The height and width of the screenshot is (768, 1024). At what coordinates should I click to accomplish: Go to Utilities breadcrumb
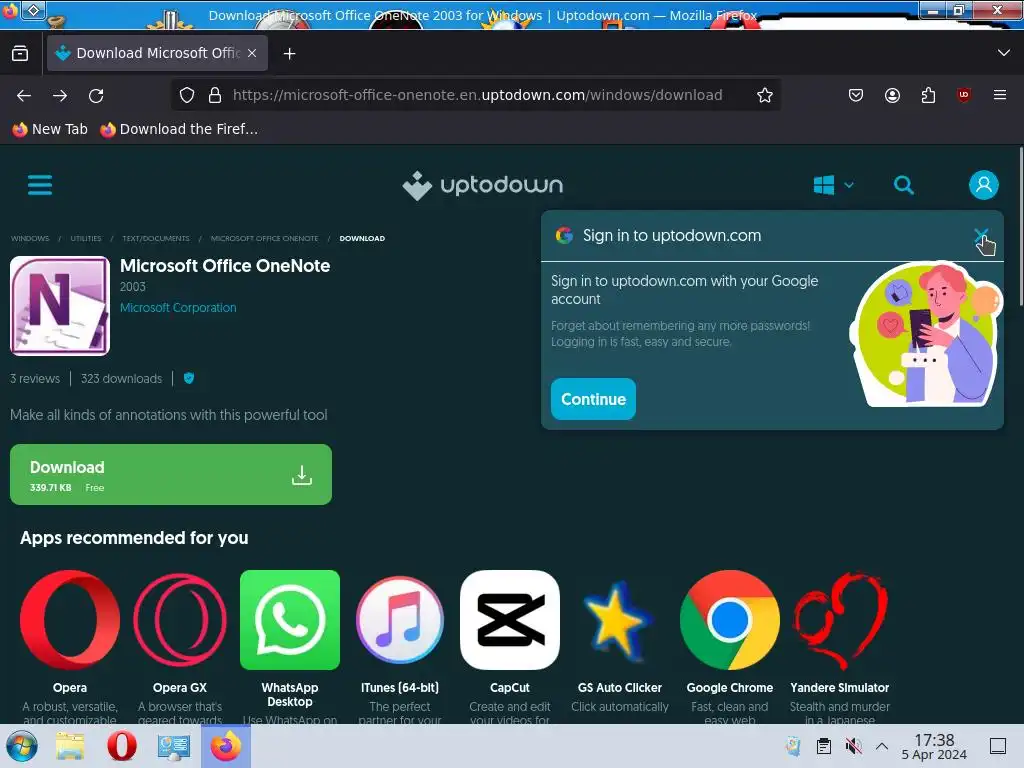pos(86,238)
